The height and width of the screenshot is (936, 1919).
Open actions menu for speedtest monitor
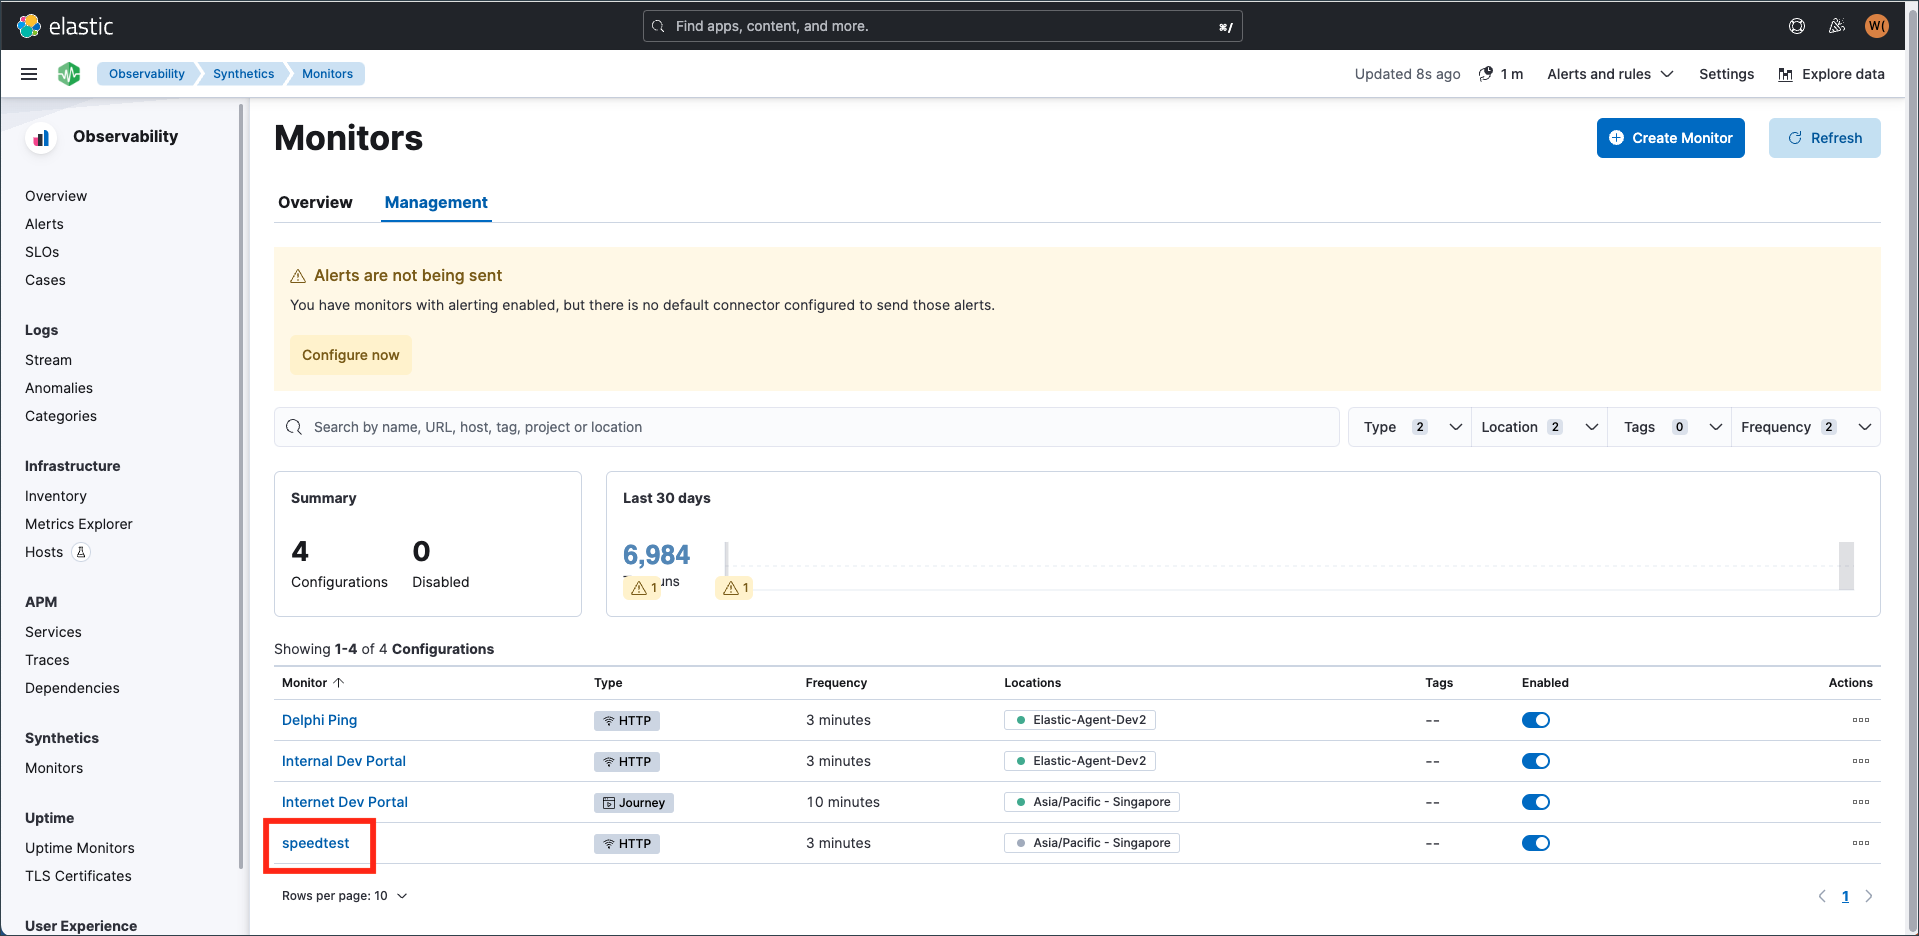1860,843
